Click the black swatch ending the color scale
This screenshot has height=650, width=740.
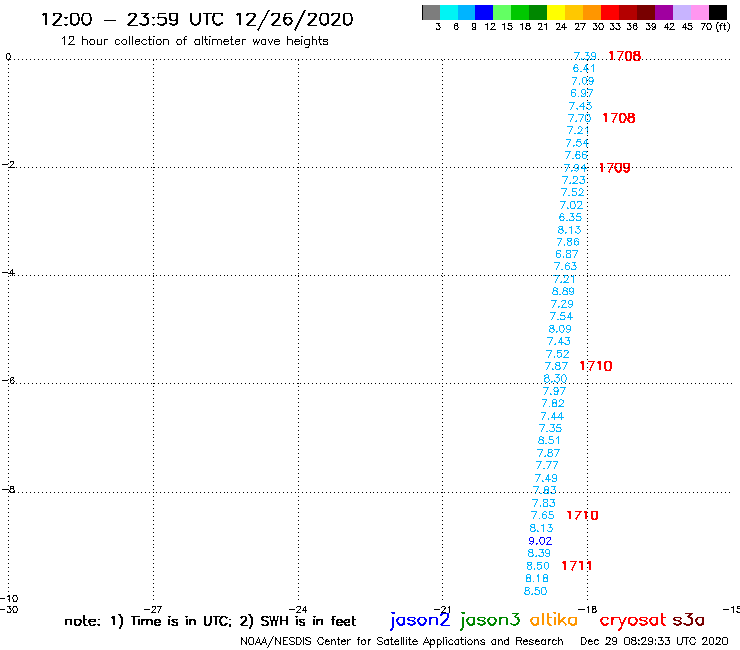[718, 12]
